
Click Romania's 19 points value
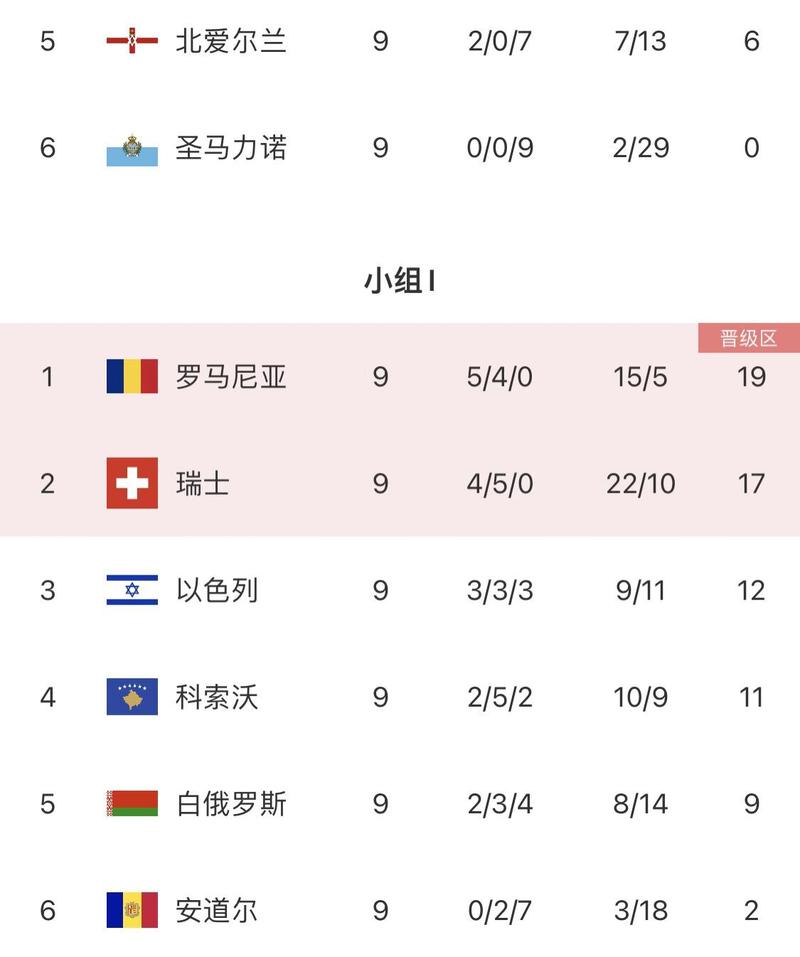coord(751,377)
